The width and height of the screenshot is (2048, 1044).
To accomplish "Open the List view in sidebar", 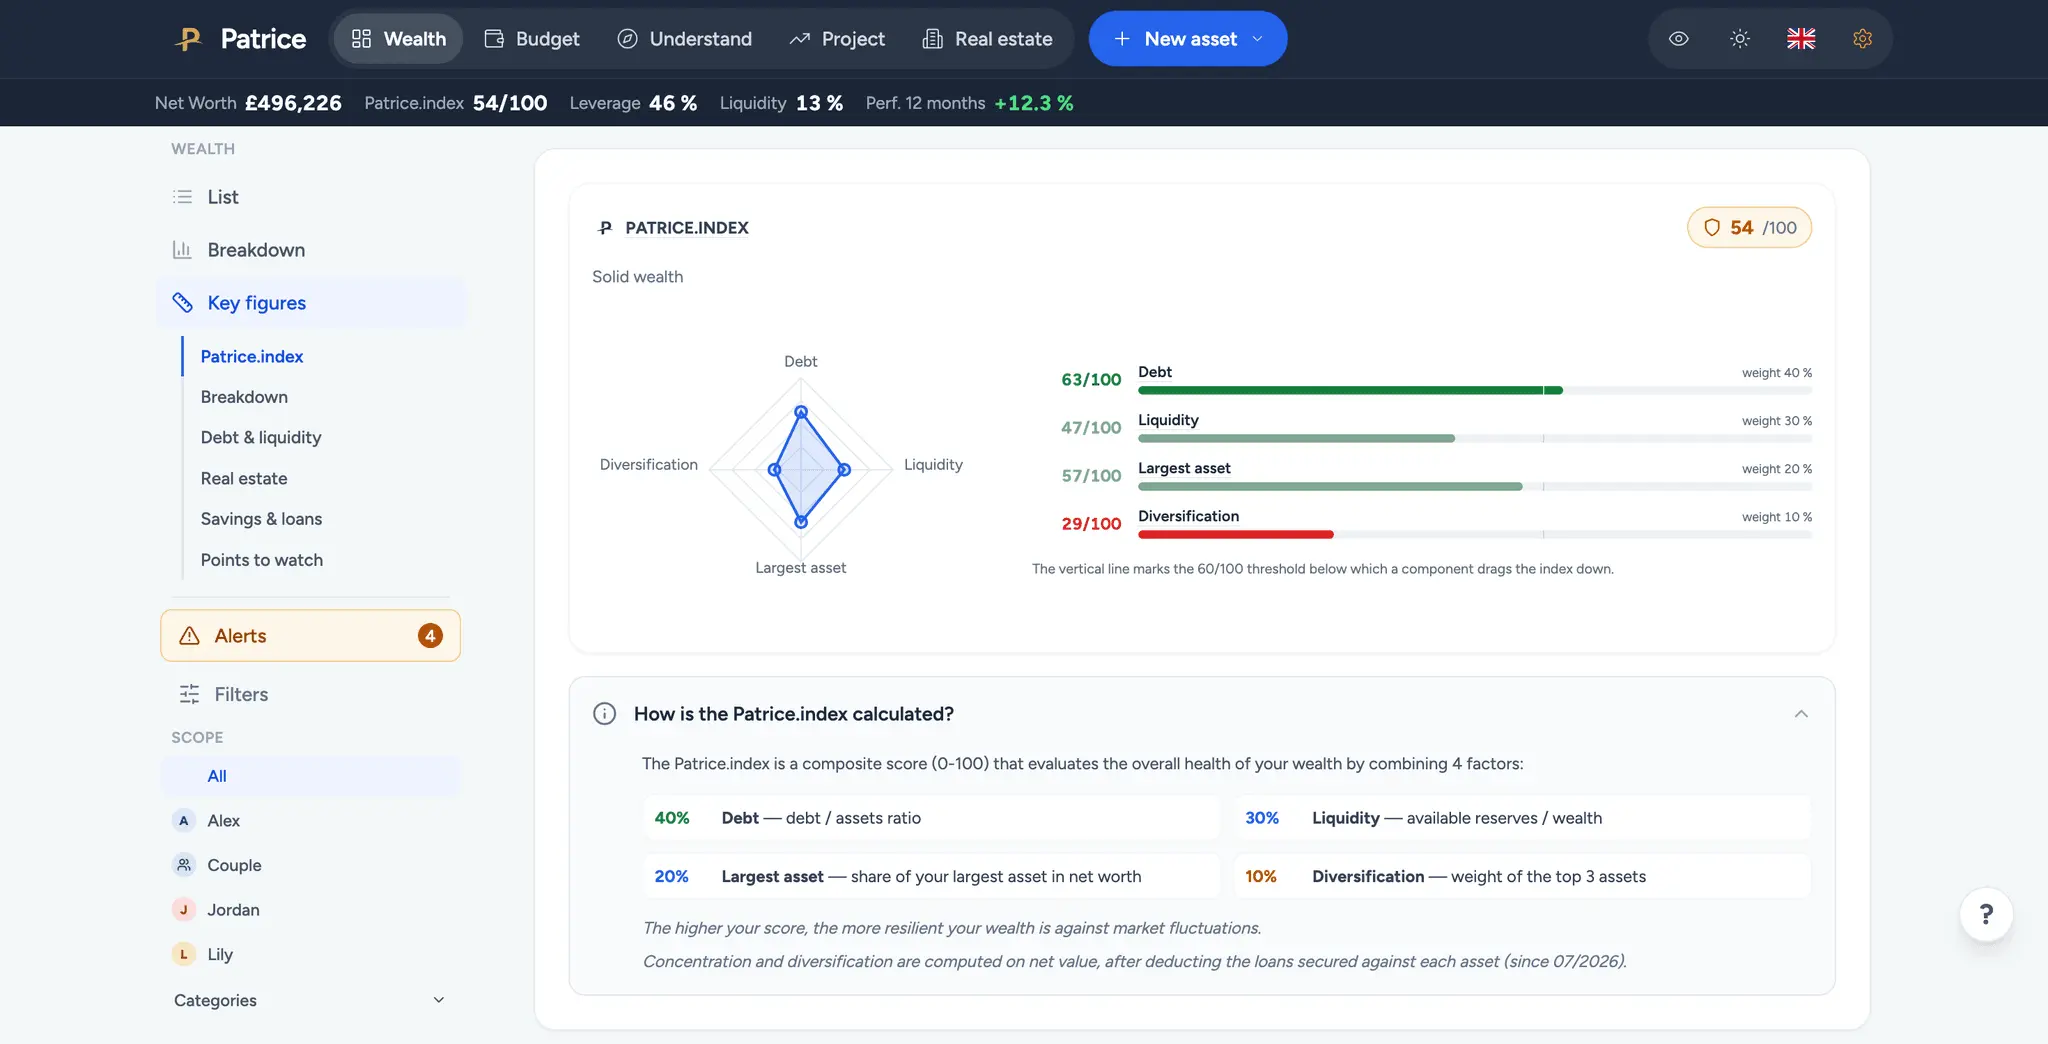I will click(x=310, y=197).
